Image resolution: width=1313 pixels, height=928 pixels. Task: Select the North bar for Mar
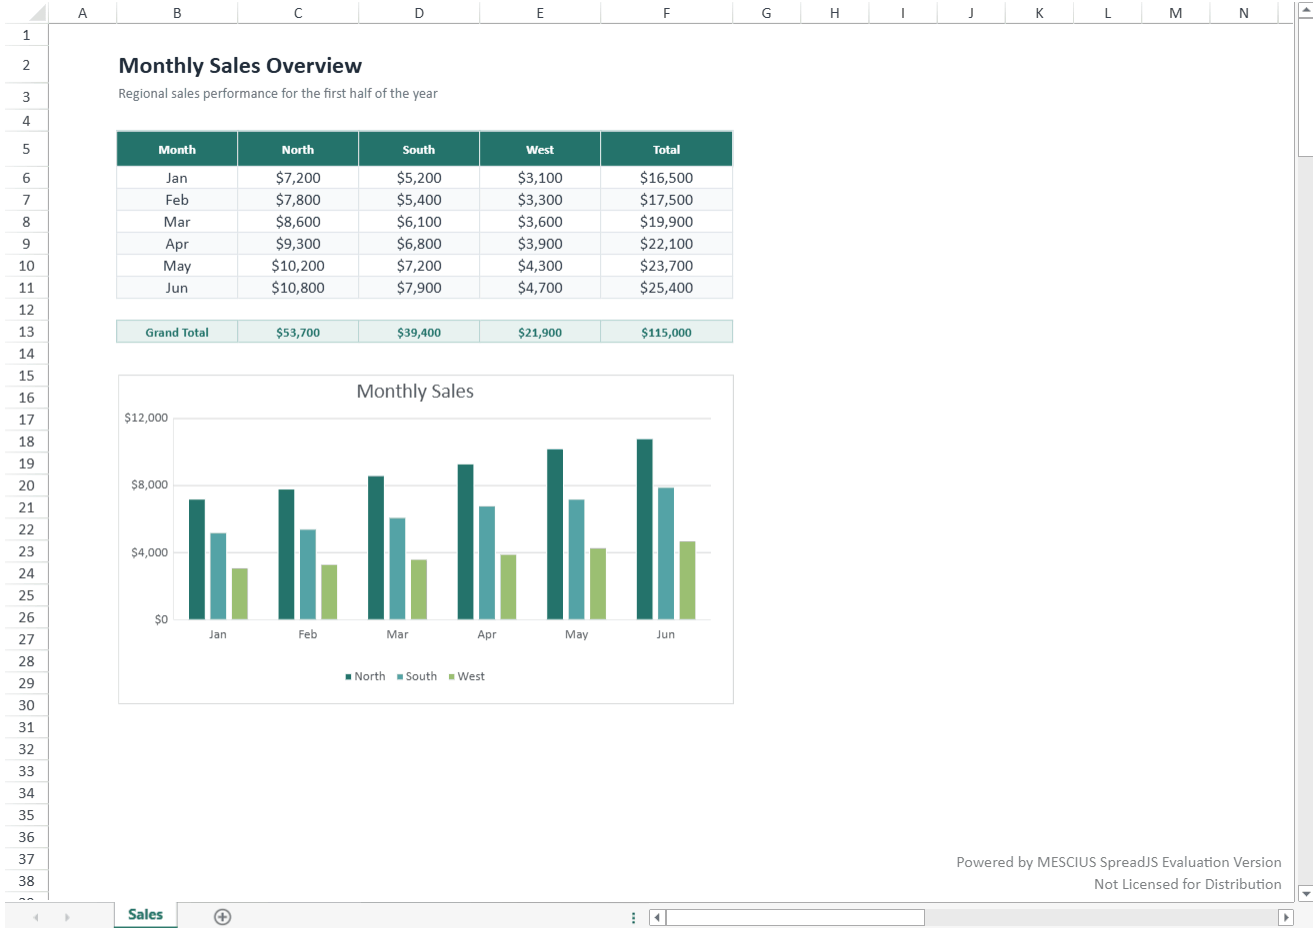376,548
